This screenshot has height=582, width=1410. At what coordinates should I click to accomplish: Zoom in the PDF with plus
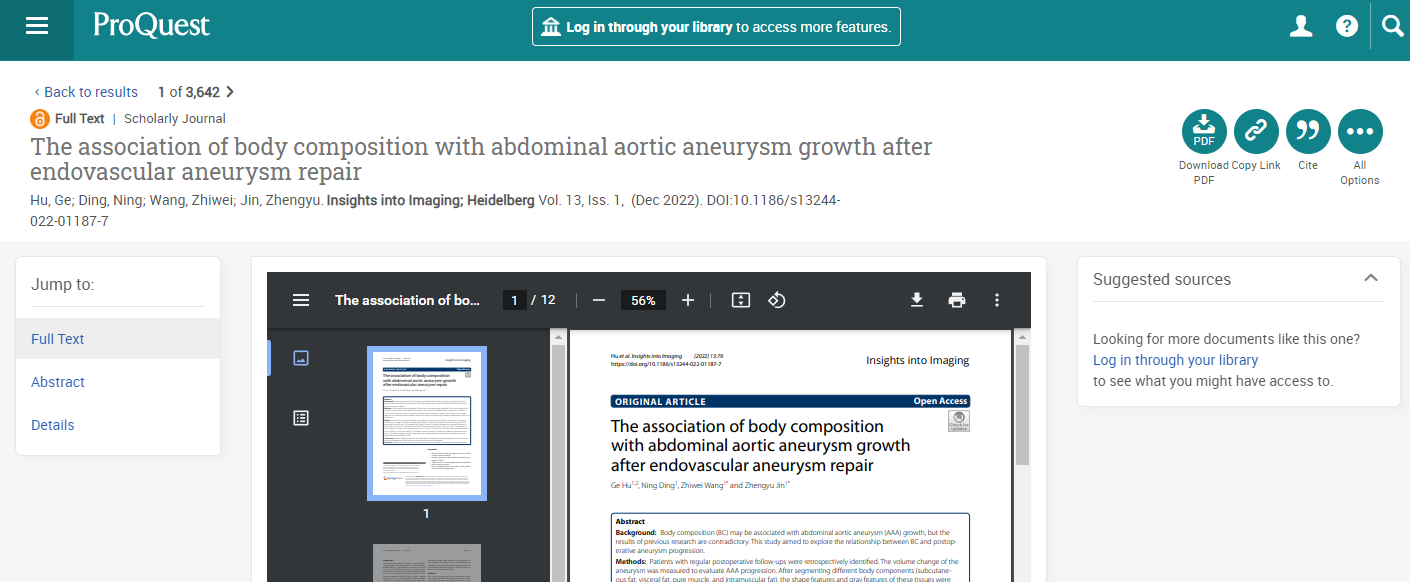coord(688,300)
